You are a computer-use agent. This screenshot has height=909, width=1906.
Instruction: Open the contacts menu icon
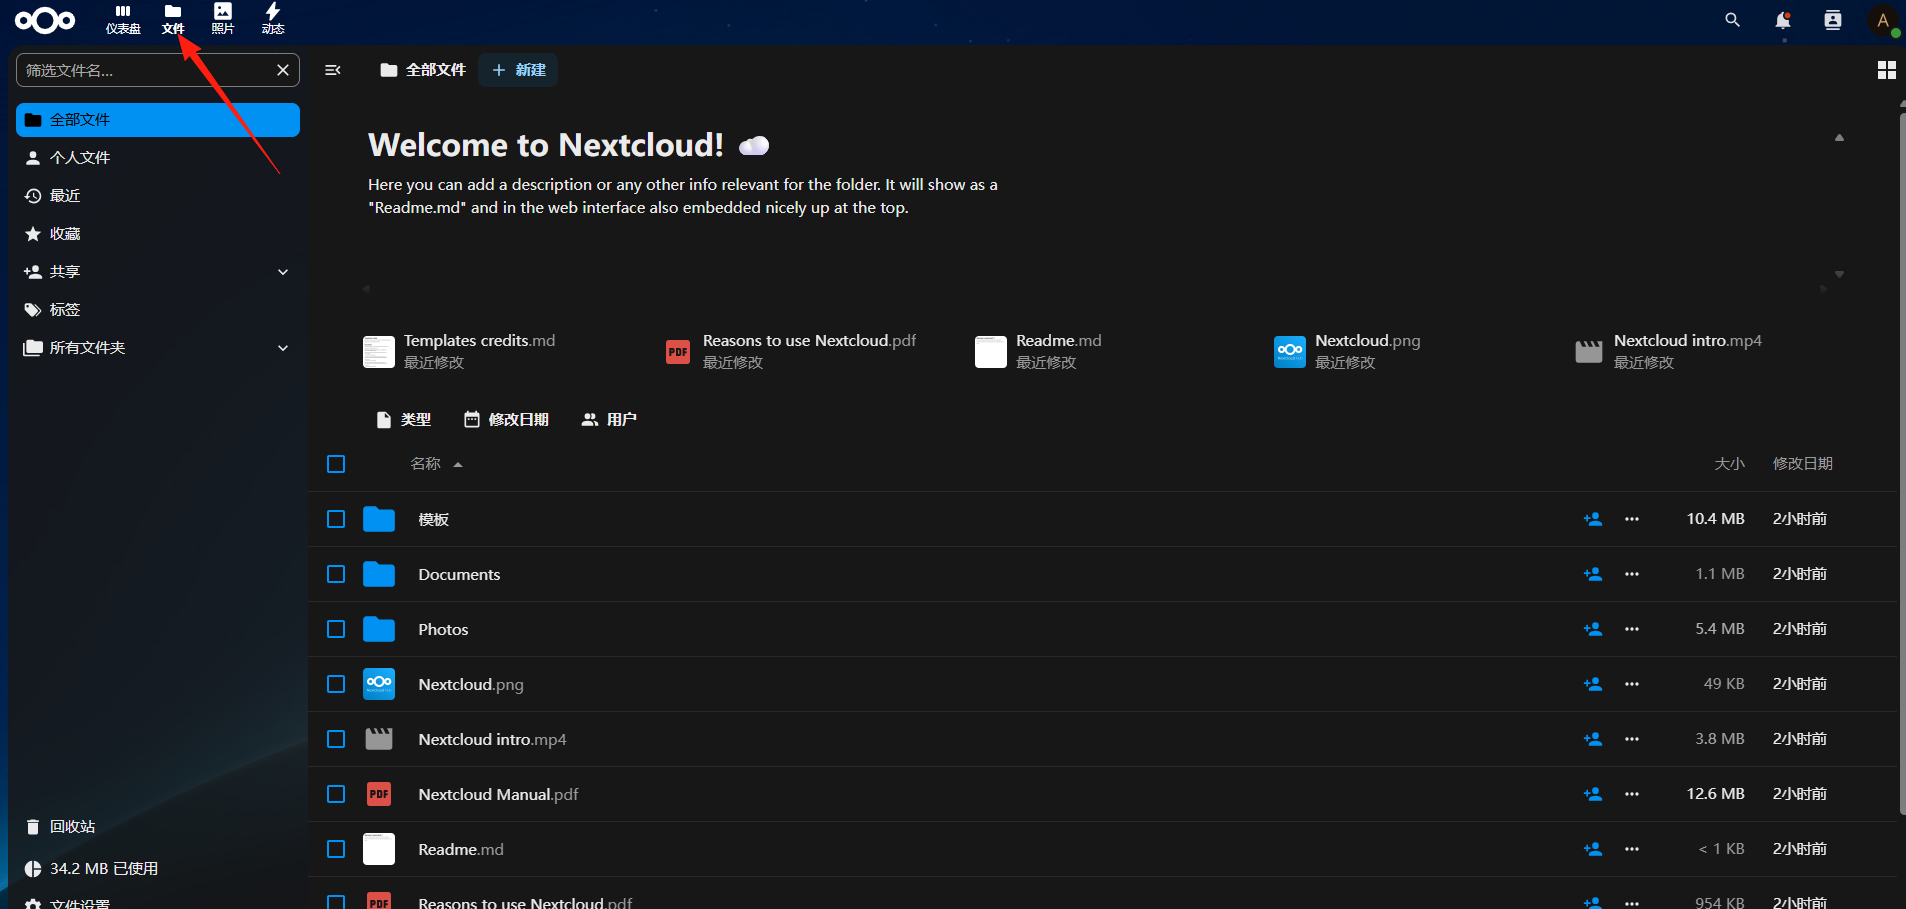(1833, 20)
